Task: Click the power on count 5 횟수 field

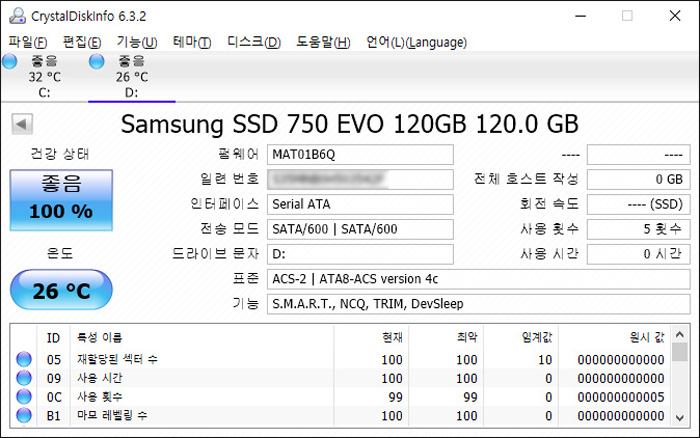Action: [x=638, y=229]
